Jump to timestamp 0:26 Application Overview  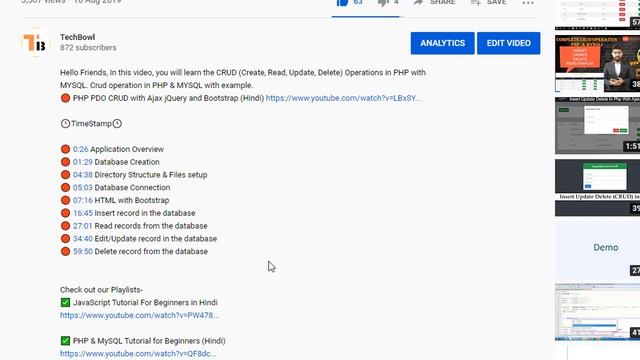pos(80,149)
